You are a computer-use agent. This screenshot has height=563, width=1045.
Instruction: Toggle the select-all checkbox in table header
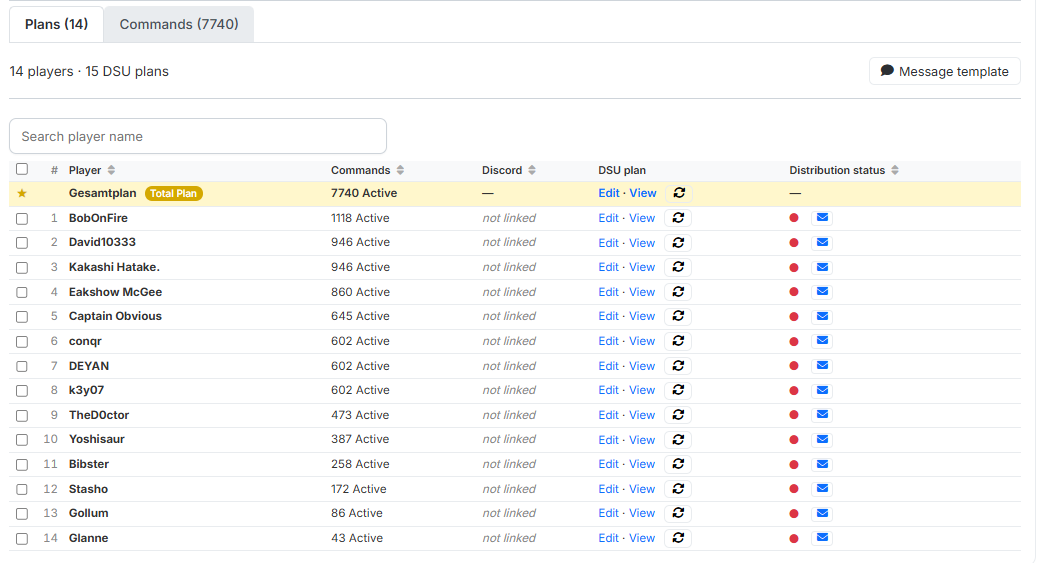(x=22, y=169)
